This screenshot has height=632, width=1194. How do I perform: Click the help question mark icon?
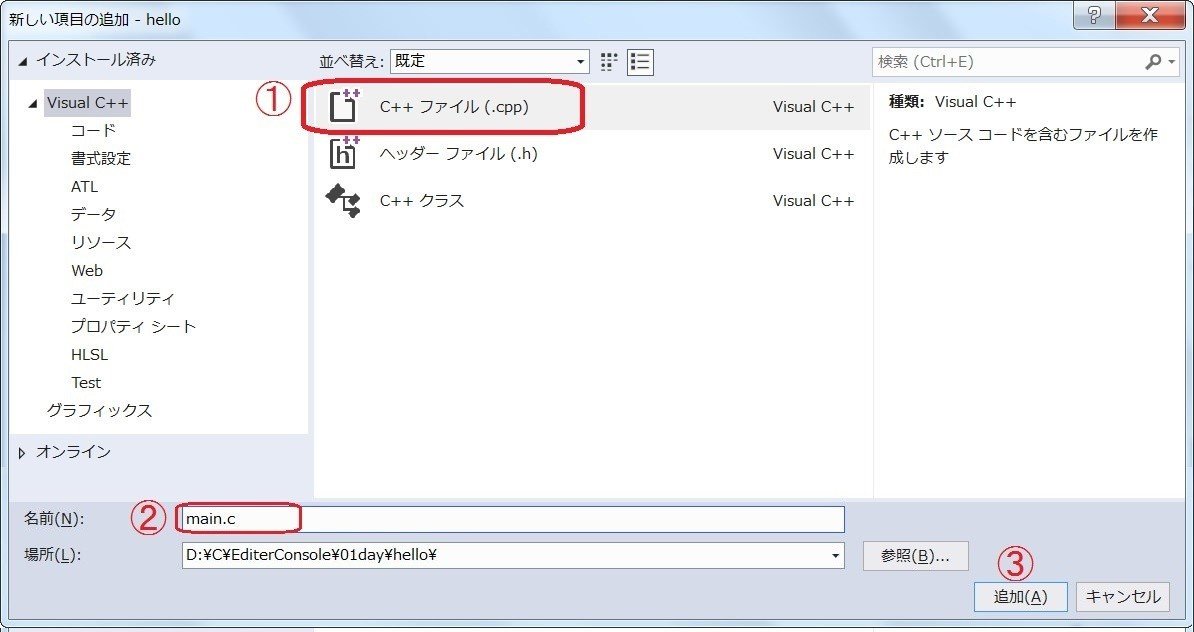[1095, 16]
